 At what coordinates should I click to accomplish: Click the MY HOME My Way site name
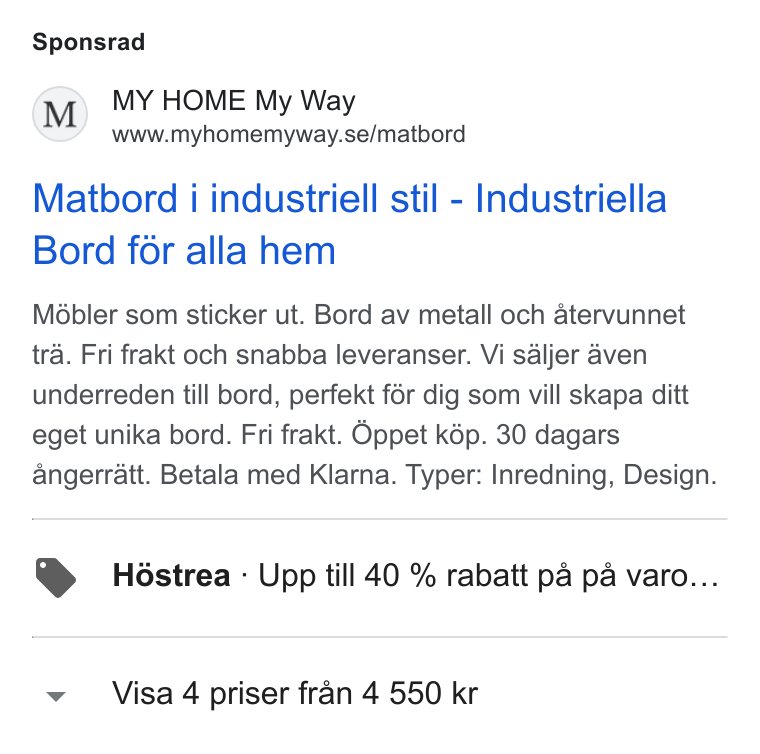tap(234, 101)
